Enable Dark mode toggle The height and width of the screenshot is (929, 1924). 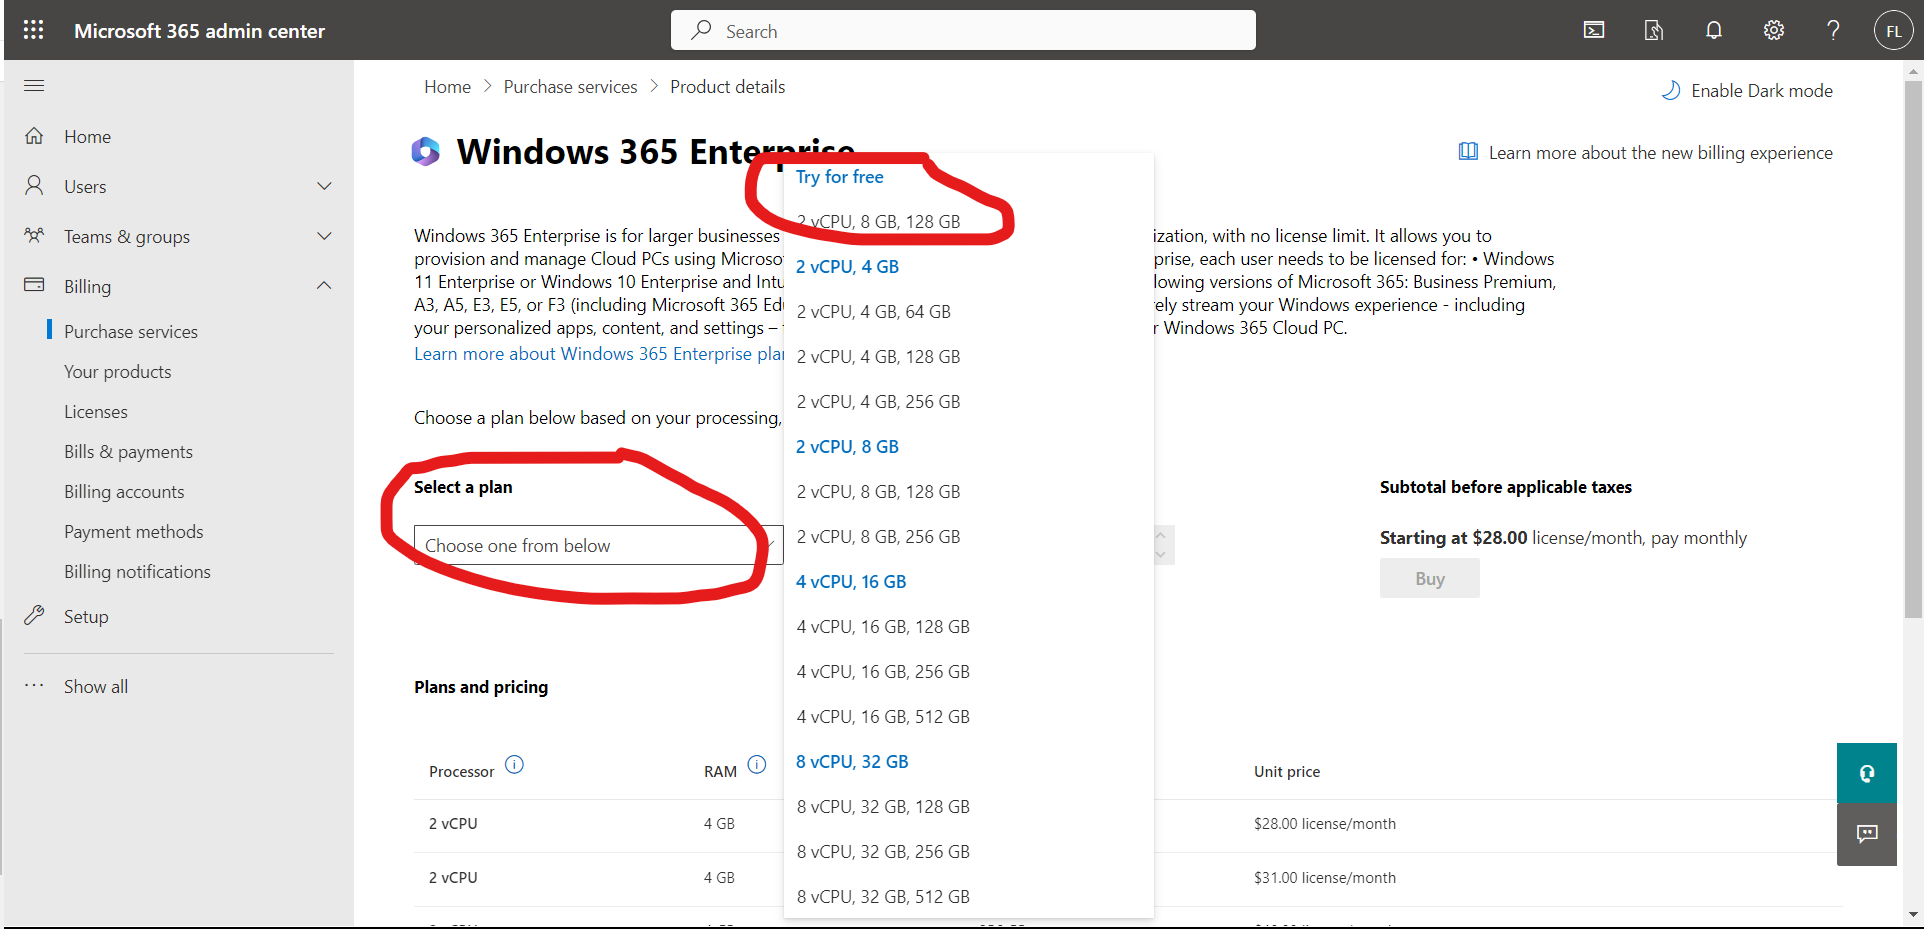click(x=1747, y=91)
